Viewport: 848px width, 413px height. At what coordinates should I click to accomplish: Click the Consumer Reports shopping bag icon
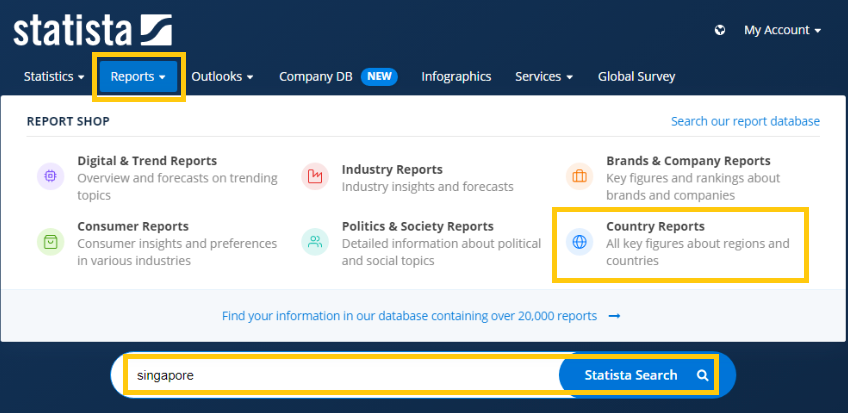point(50,242)
